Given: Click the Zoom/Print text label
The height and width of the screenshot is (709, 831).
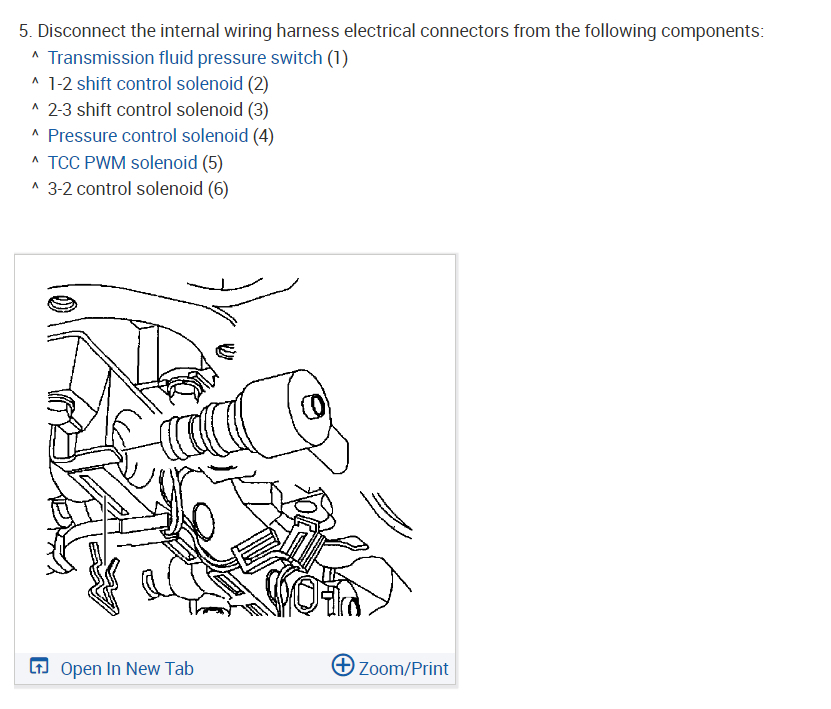Looking at the screenshot, I should (403, 669).
